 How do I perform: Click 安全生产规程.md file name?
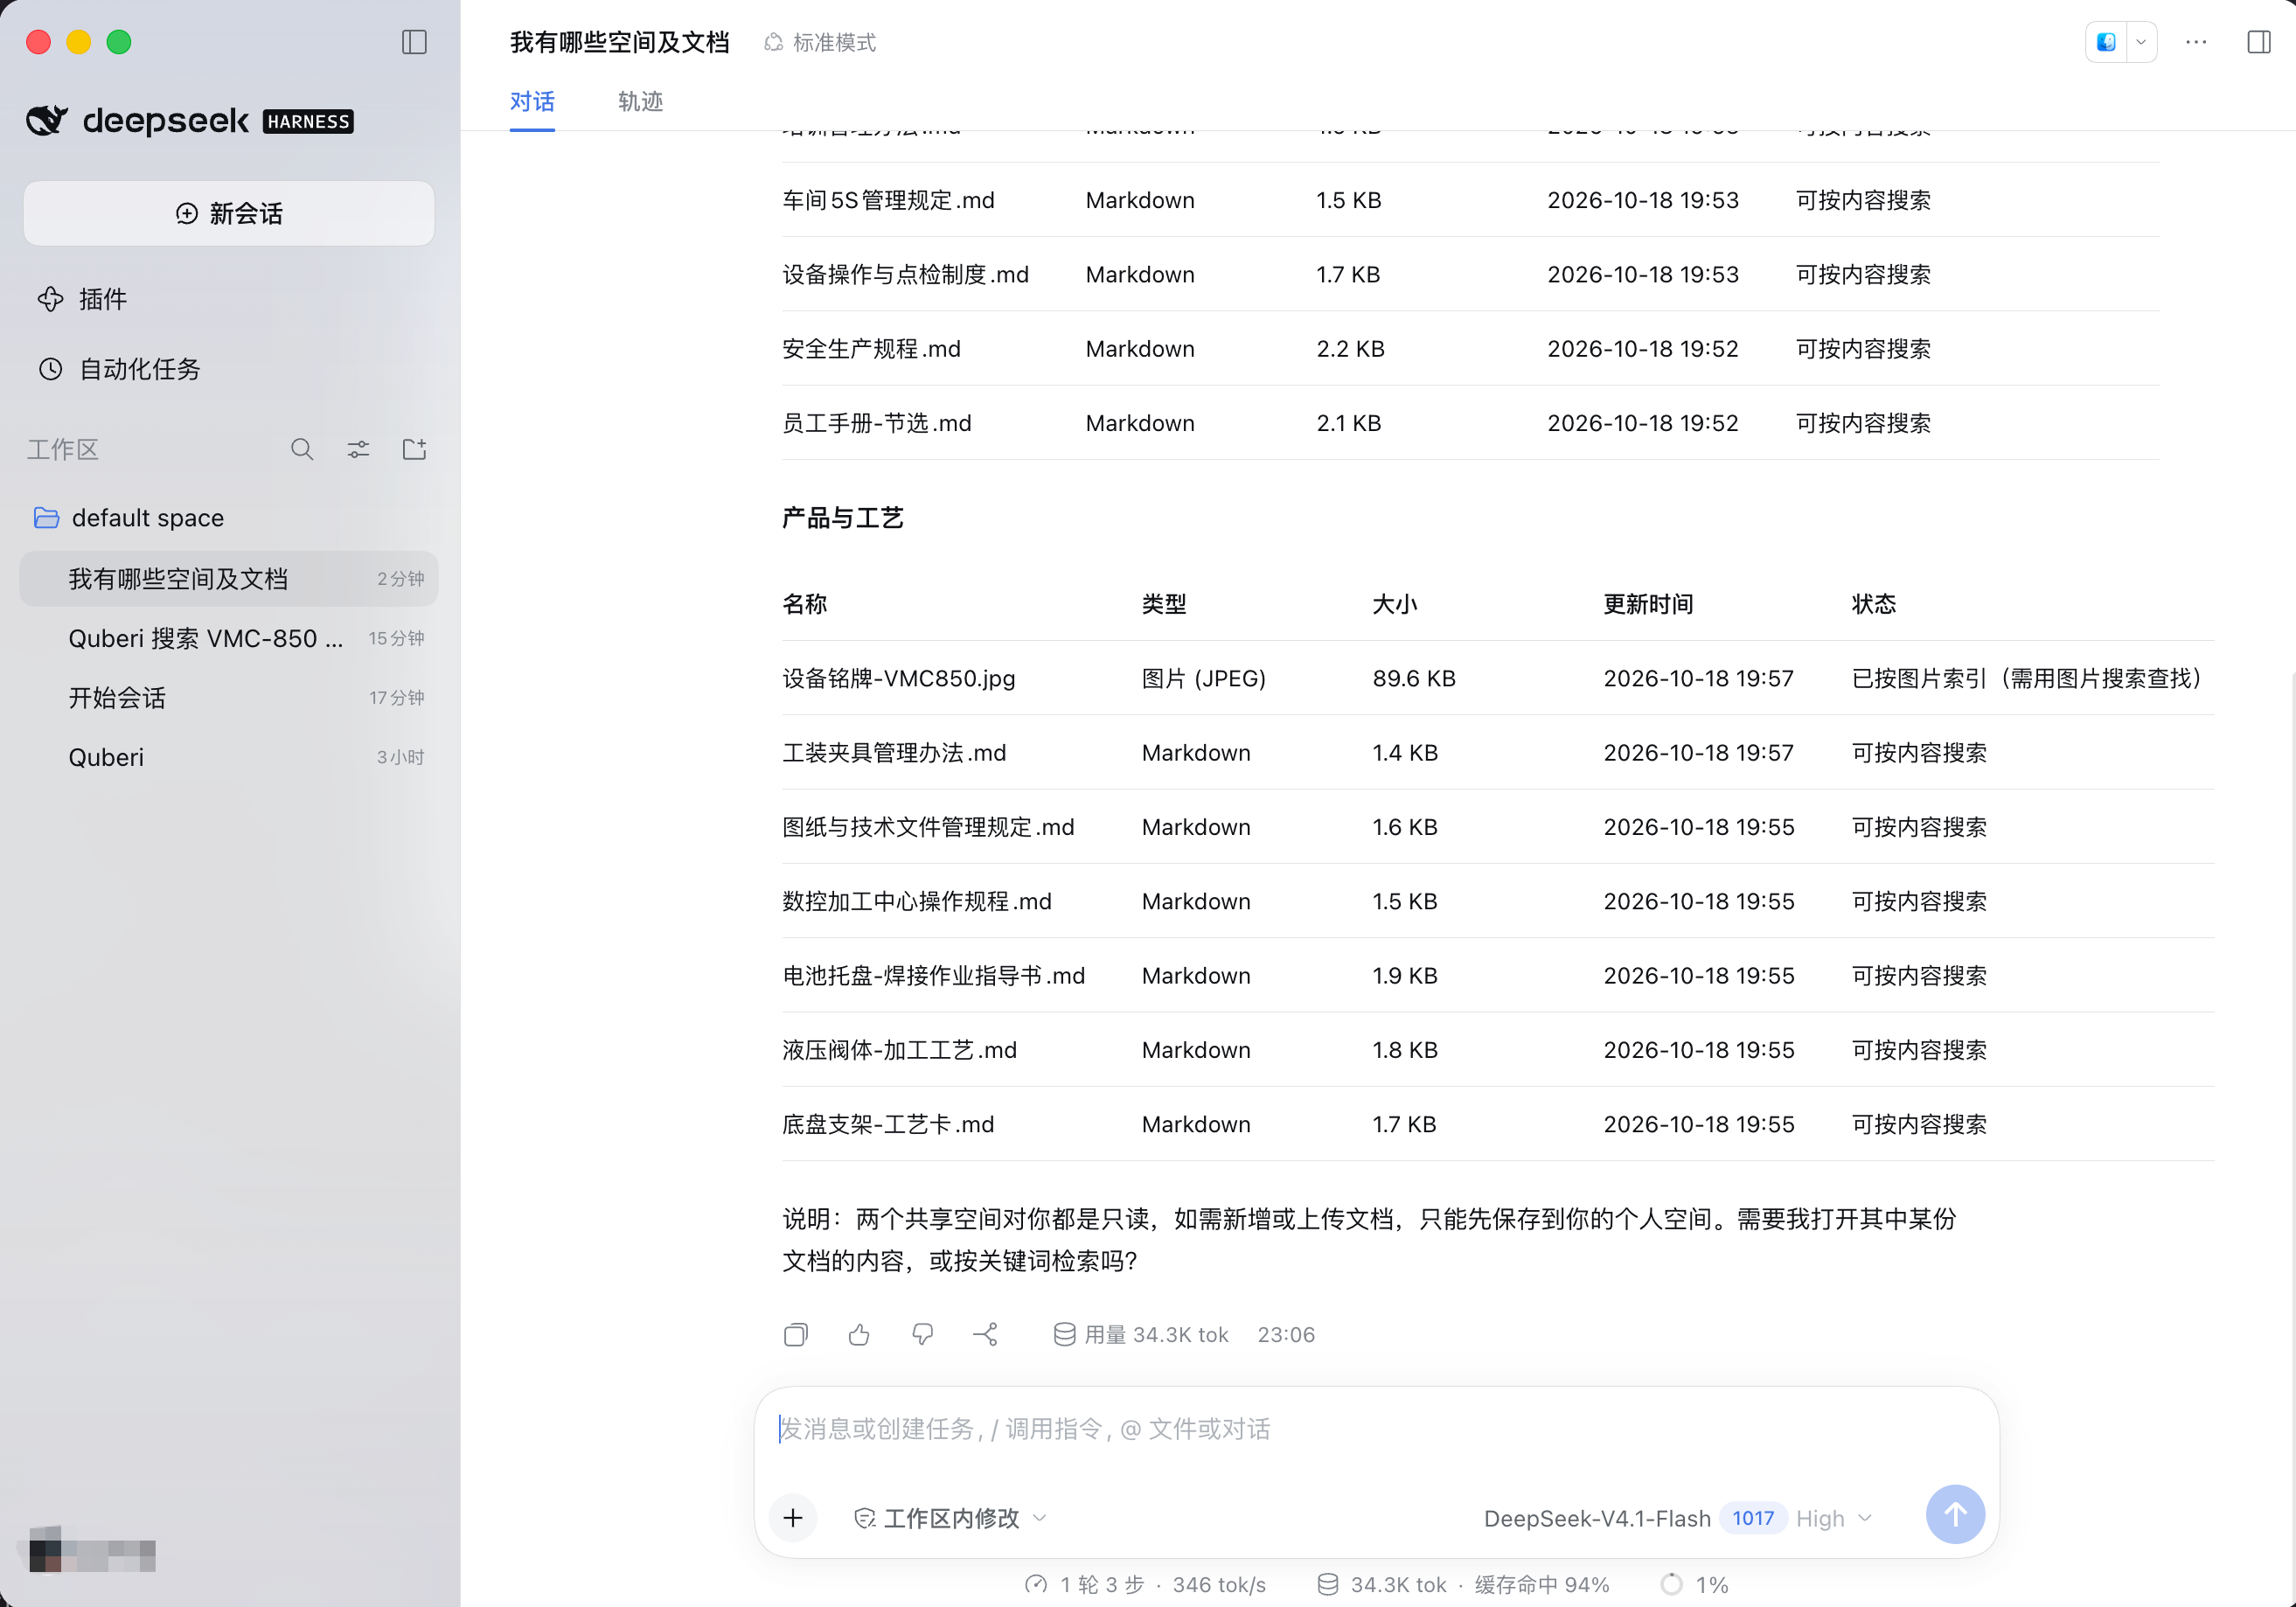pos(871,349)
